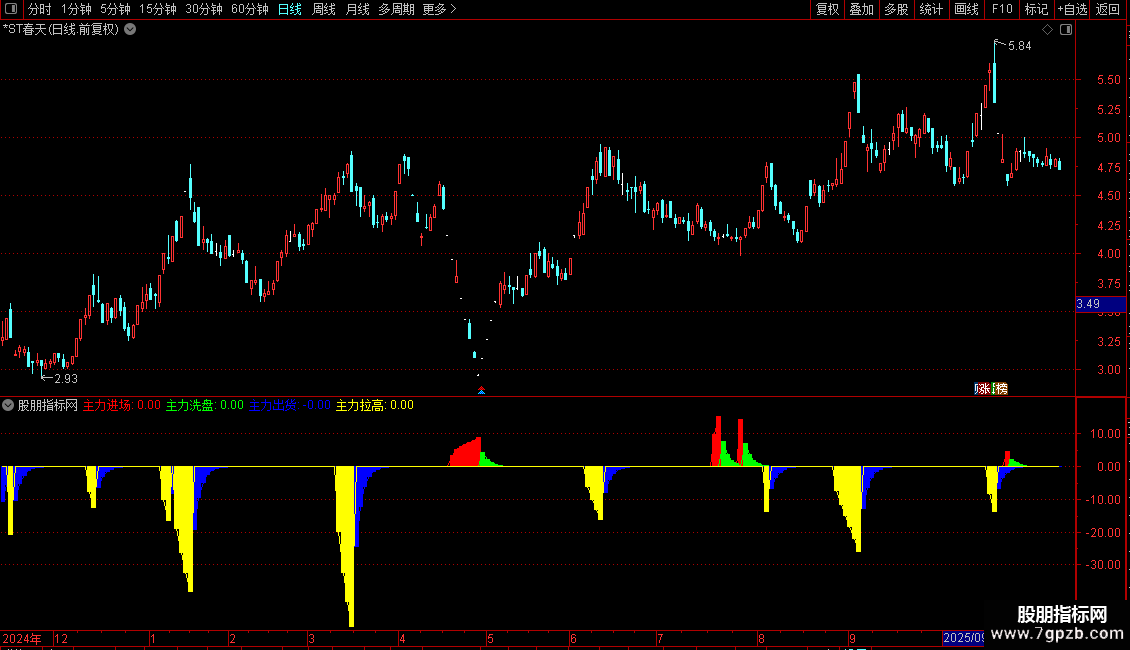The image size is (1130, 650).
Task: Click the 榜 icon near the chart bottom
Action: [x=1000, y=388]
